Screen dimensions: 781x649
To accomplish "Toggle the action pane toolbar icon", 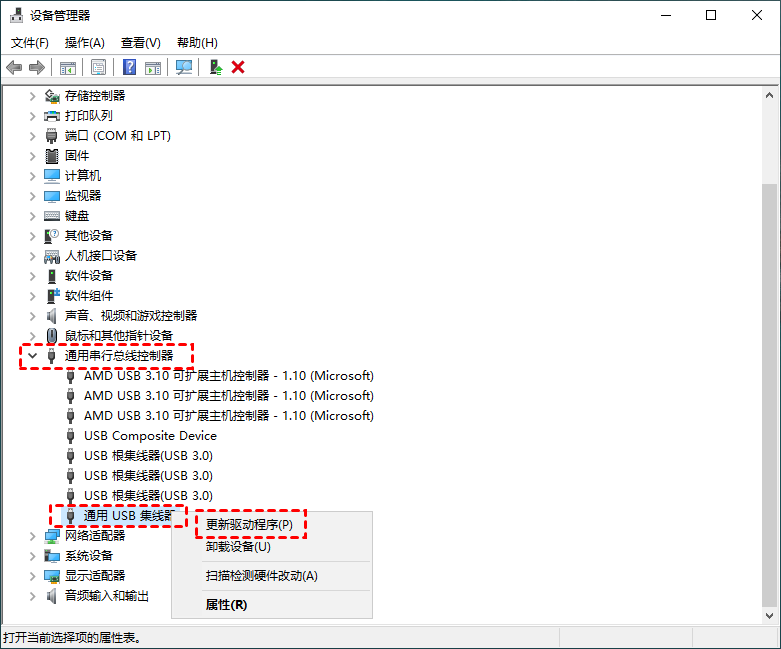I will 153,67.
